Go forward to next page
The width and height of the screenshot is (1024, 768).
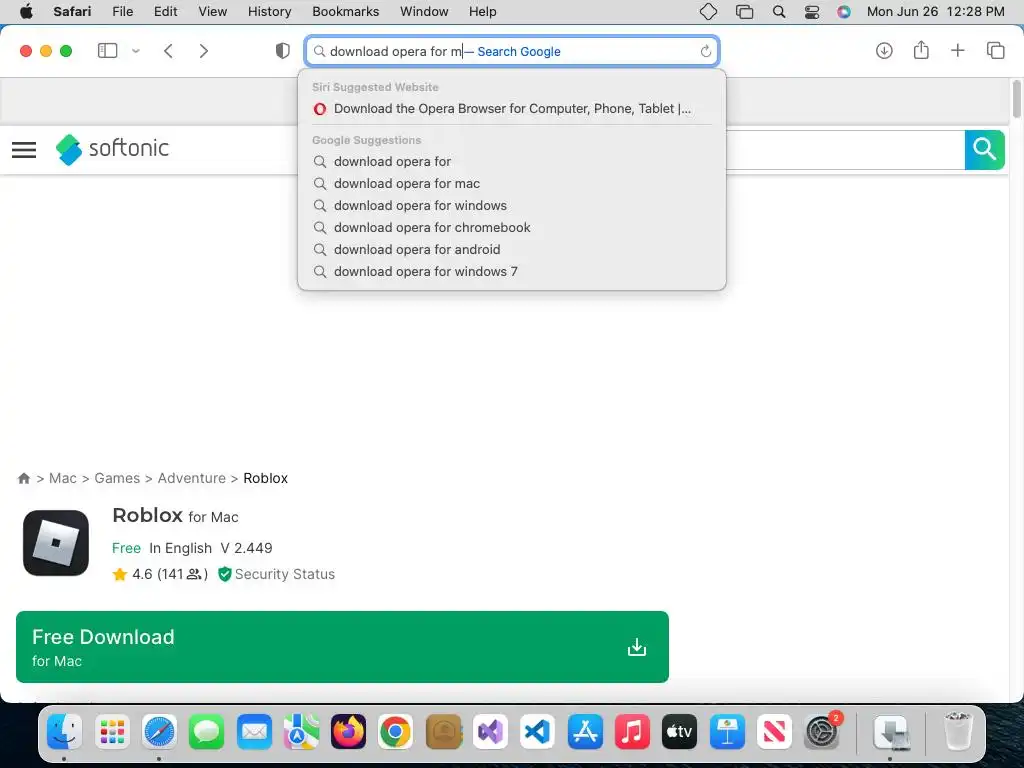pyautogui.click(x=204, y=51)
